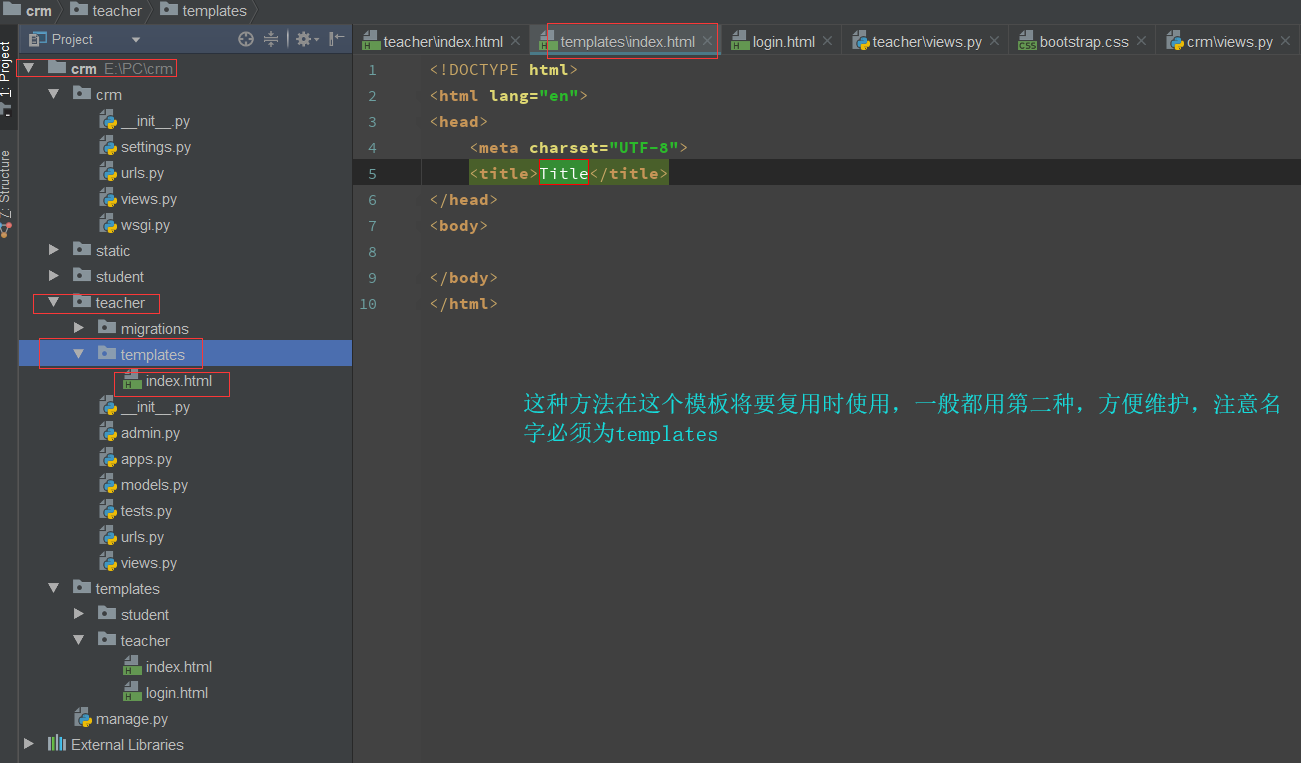
Task: Switch to the teacher\index.html editor tab
Action: [442, 41]
